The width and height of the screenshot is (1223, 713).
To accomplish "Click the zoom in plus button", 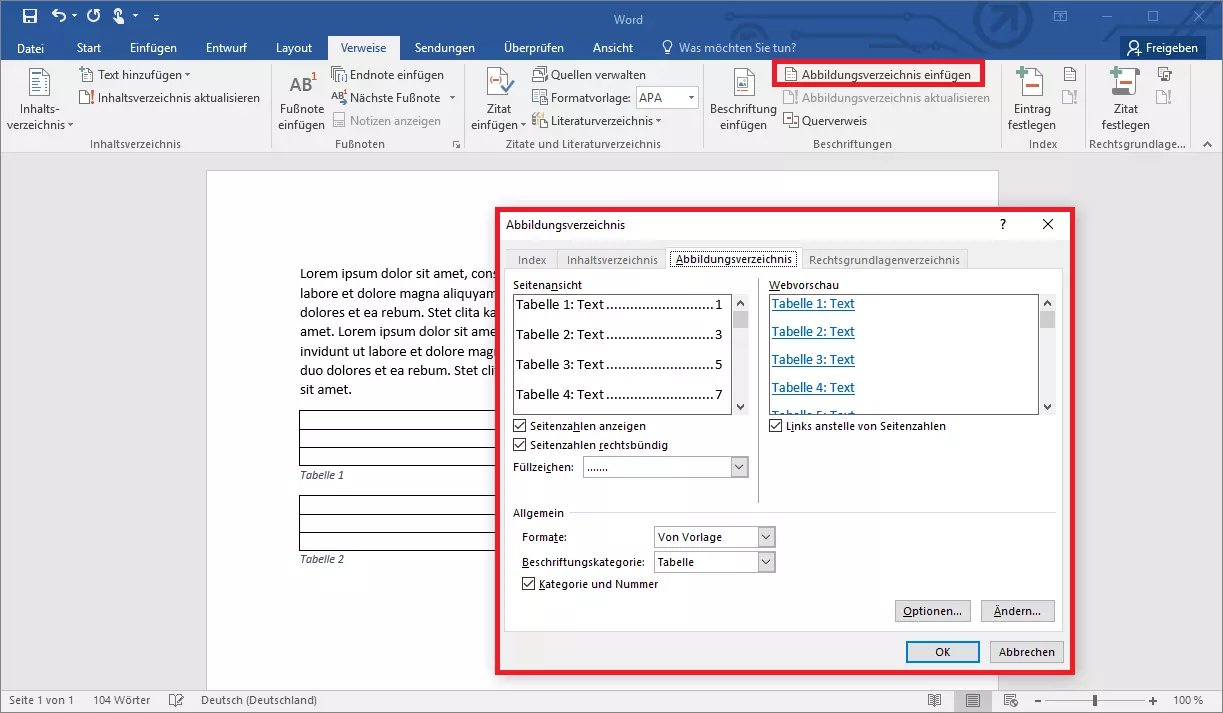I will coord(1153,700).
